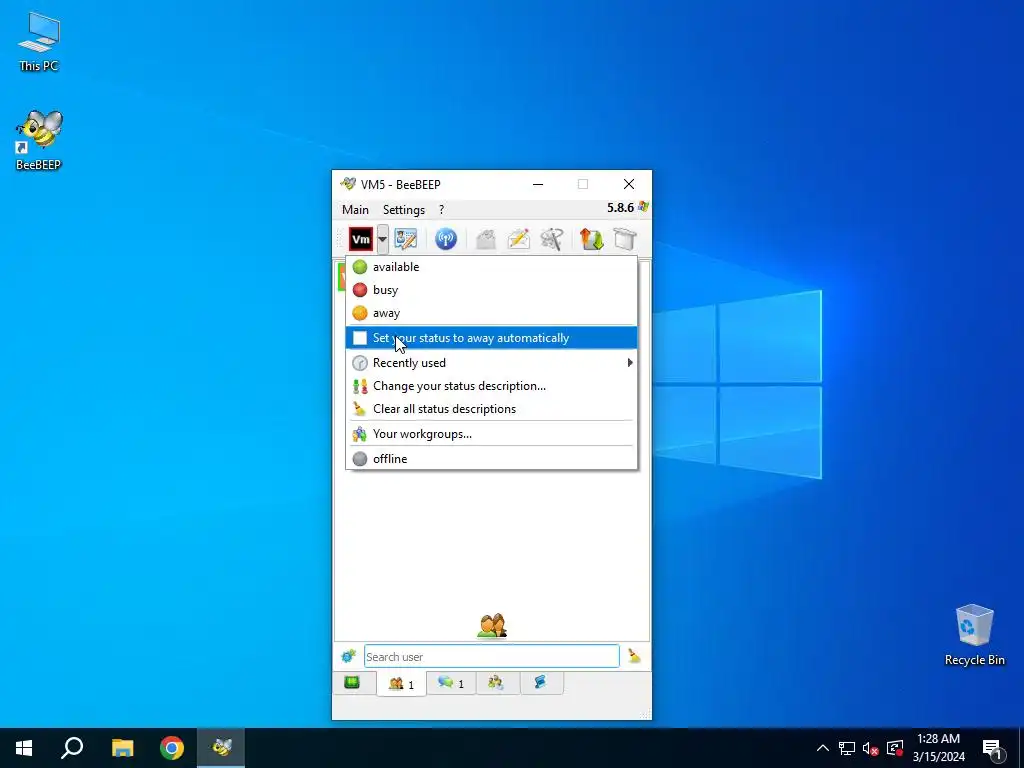Open Your workgroups... entry
The image size is (1024, 768).
point(491,434)
